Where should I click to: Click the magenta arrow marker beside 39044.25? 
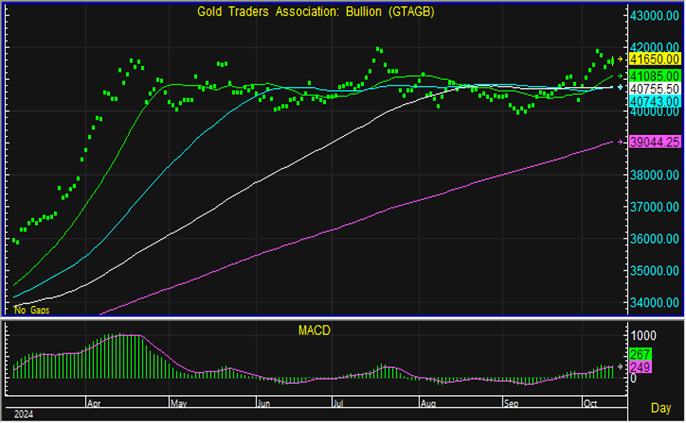[x=622, y=142]
